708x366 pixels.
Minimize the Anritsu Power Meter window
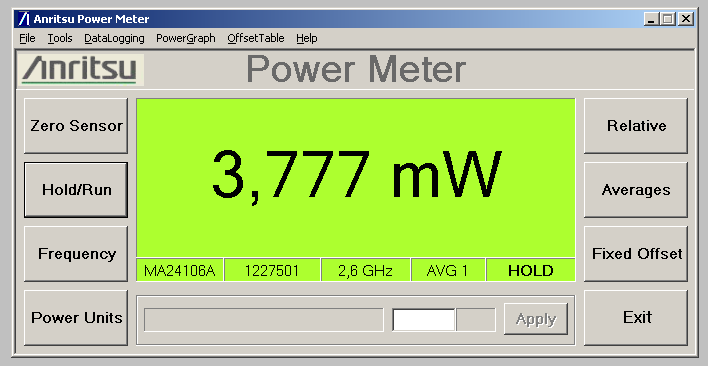coord(651,19)
